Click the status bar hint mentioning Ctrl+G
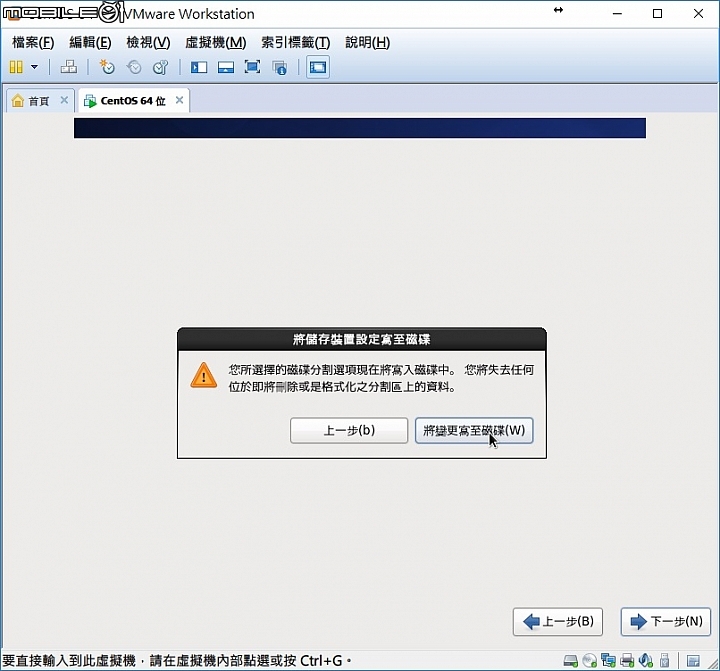Viewport: 720px width, 671px height. 177,661
